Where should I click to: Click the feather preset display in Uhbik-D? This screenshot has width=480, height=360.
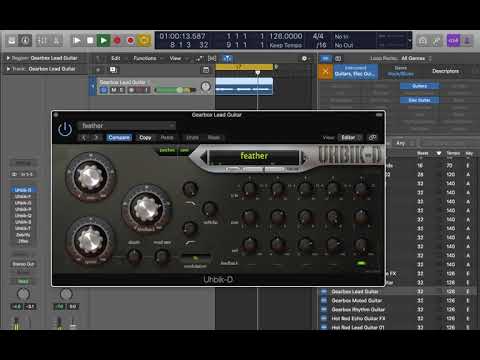(254, 156)
